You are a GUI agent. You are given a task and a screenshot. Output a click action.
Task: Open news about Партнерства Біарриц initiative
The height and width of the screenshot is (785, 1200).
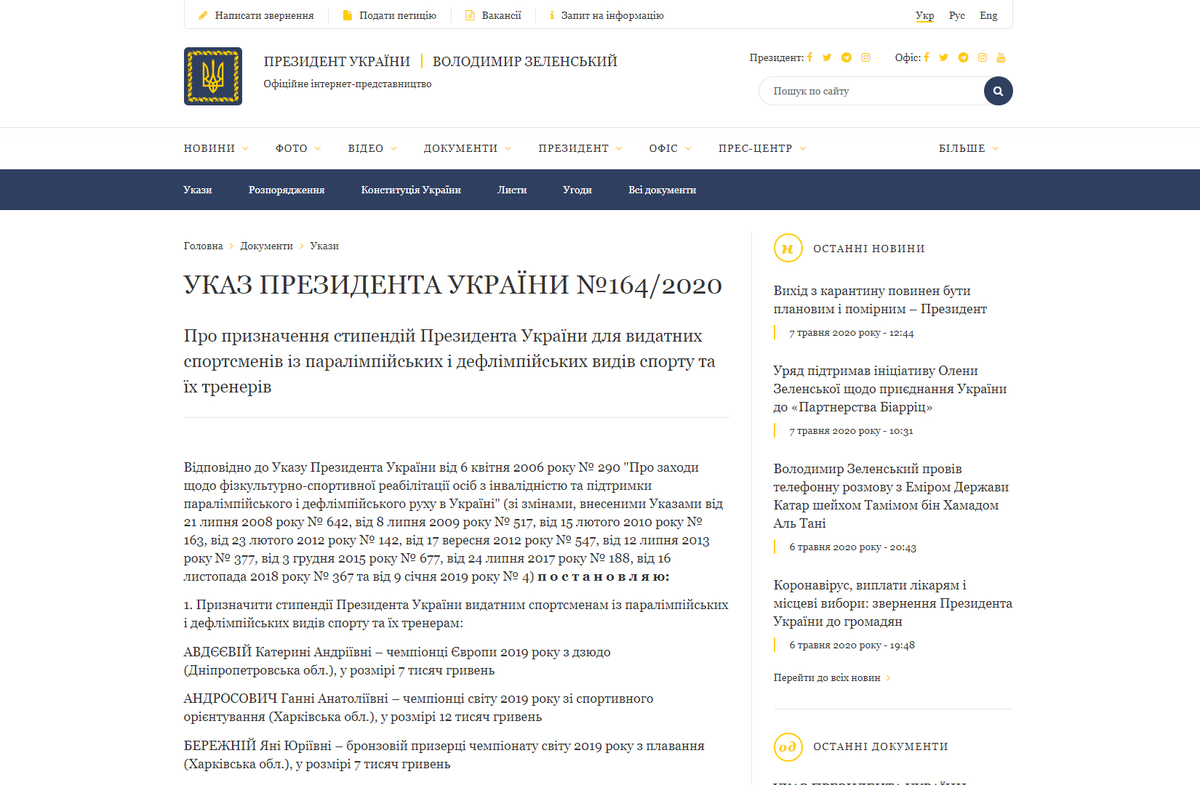tap(890, 389)
